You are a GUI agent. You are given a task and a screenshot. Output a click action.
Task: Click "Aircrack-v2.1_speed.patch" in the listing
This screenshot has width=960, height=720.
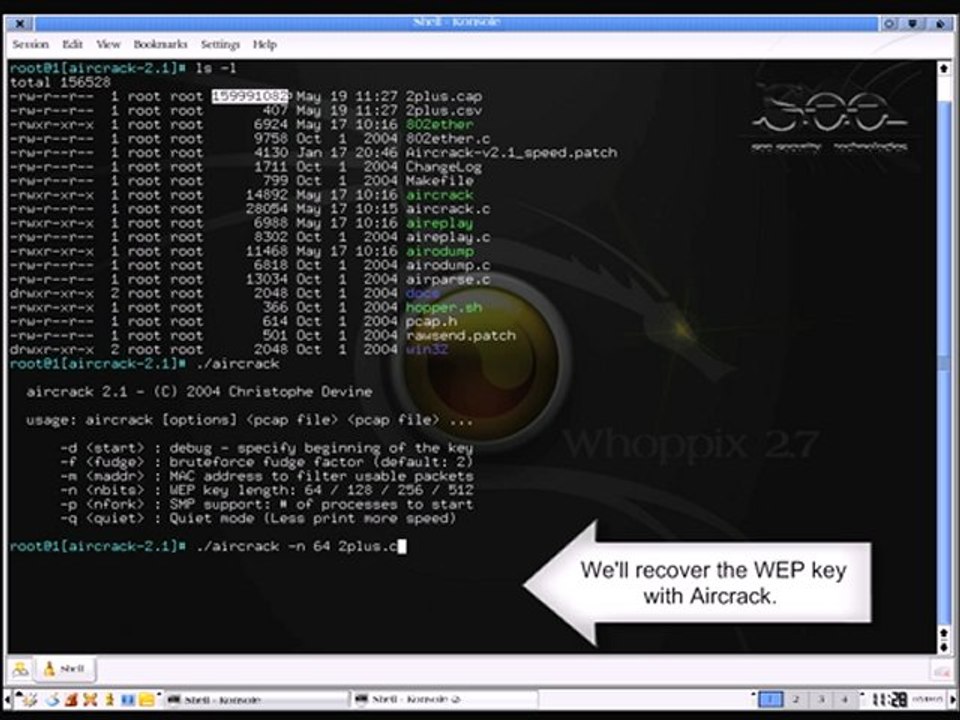pyautogui.click(x=511, y=152)
